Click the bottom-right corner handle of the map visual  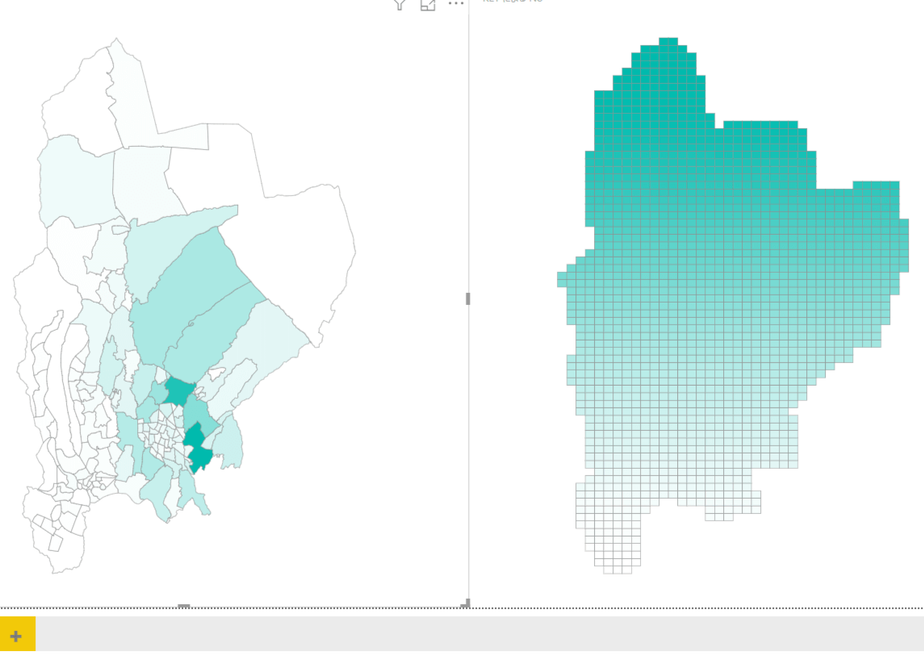(466, 603)
